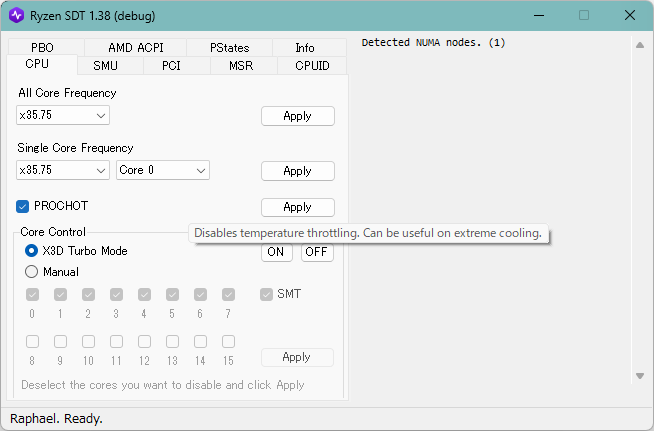Screen dimensions: 654x431
Task: Toggle the PROCHOT checkbox
Action: [x=23, y=206]
